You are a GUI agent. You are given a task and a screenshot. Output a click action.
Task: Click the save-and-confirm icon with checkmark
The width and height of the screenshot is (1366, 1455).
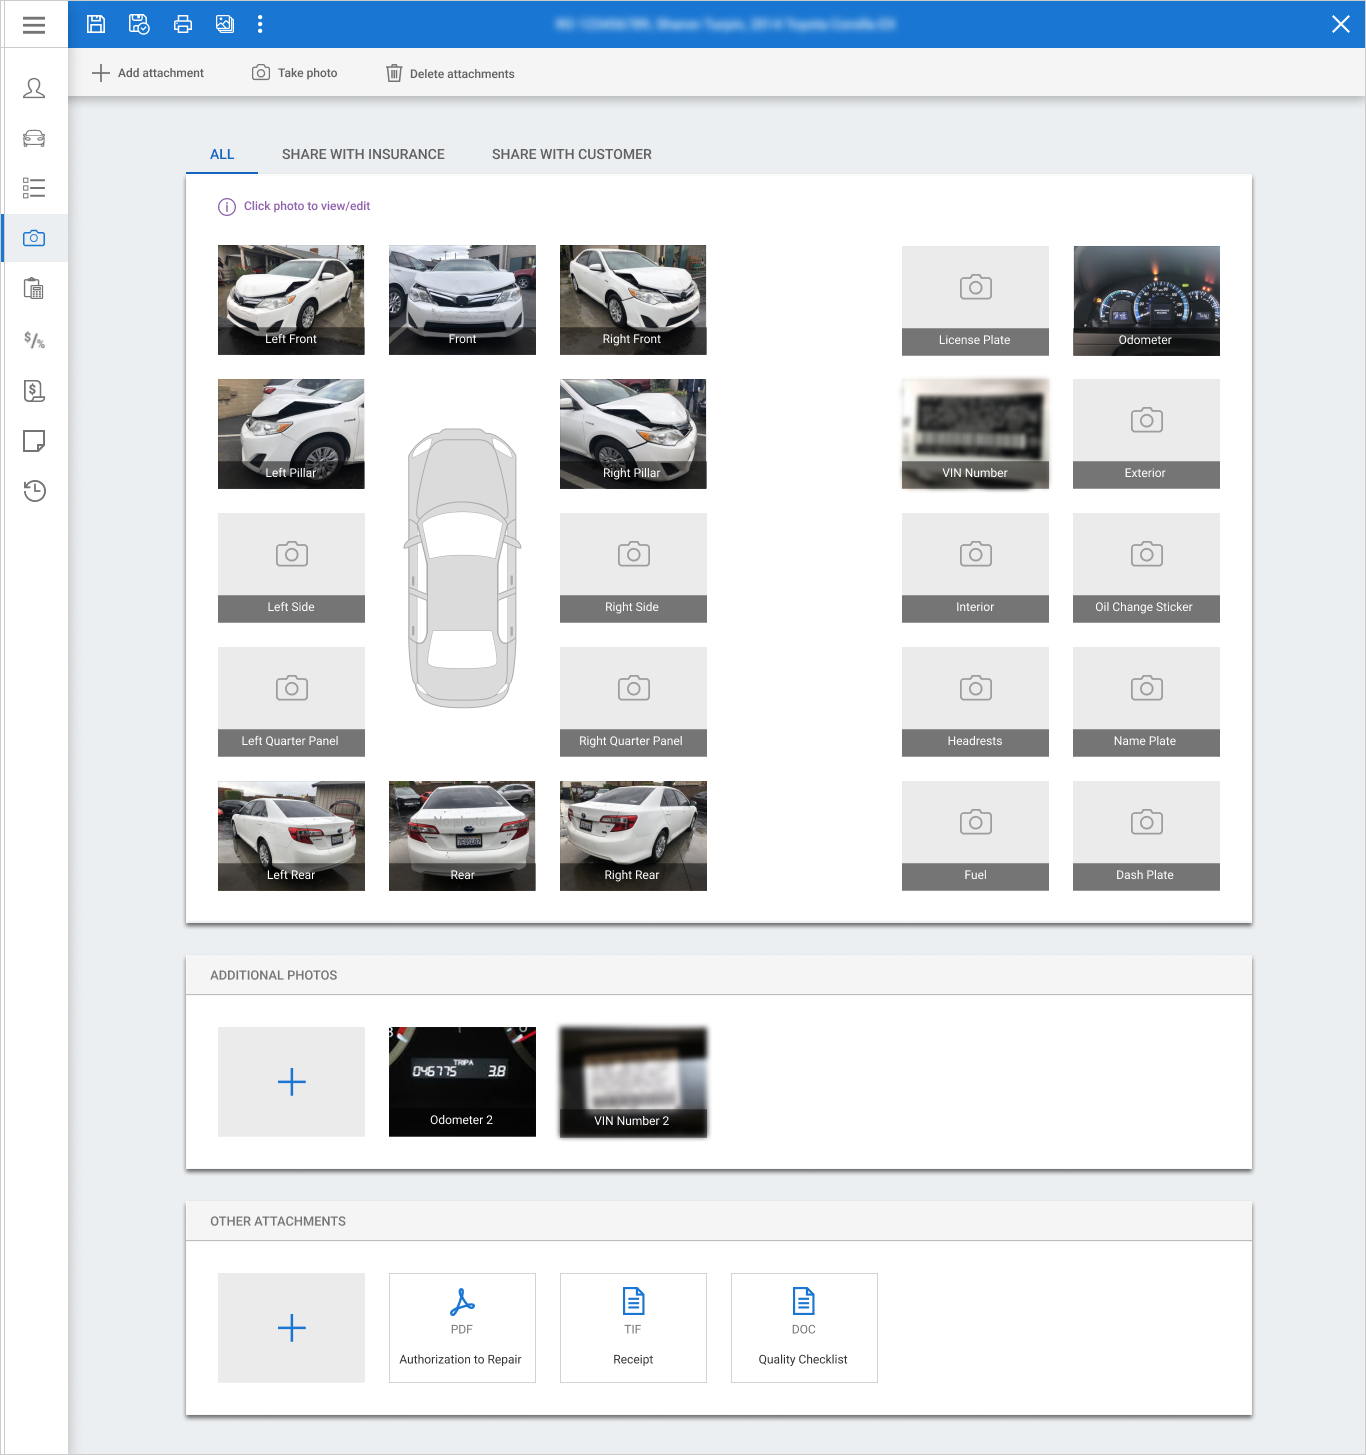139,24
